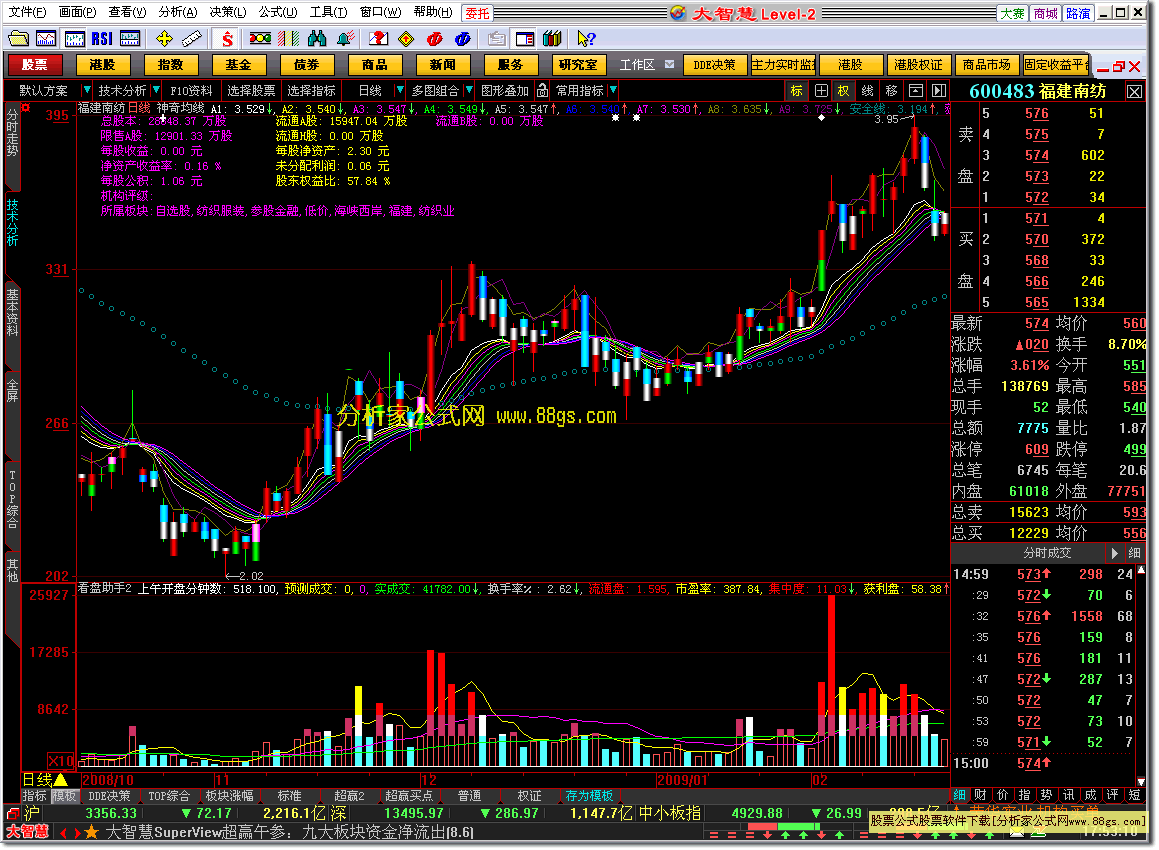
Task: Open the binoculars search icon
Action: (316, 38)
